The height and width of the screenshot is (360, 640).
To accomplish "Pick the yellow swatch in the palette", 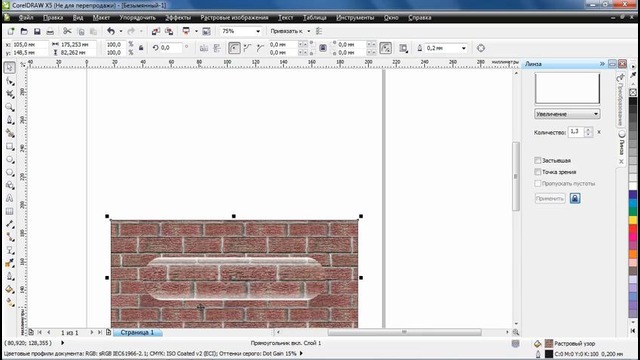I will point(633,220).
